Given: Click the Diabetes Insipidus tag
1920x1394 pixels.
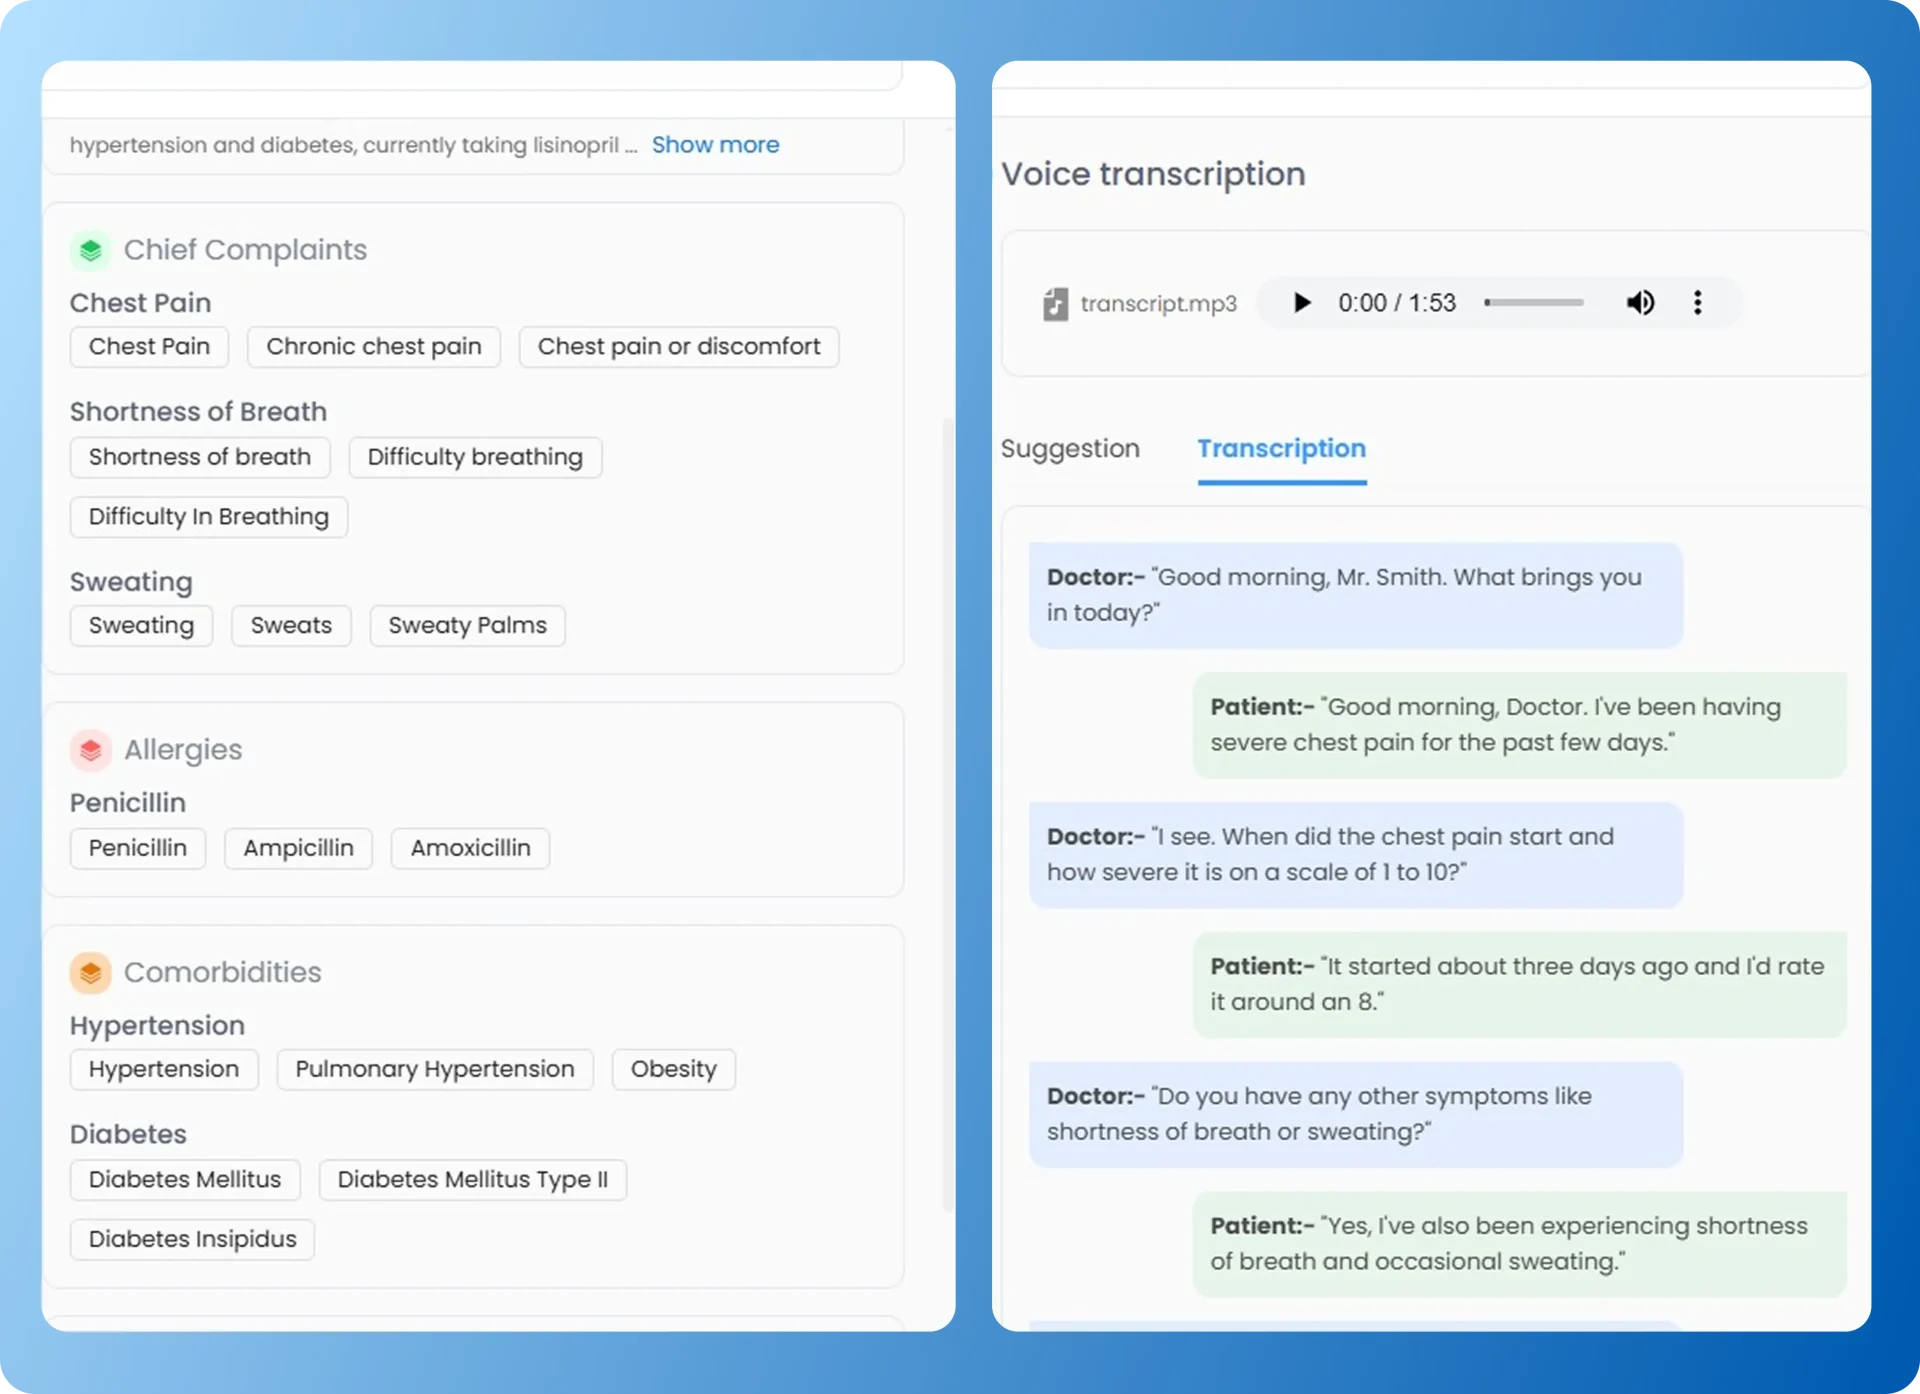Looking at the screenshot, I should coord(192,1239).
